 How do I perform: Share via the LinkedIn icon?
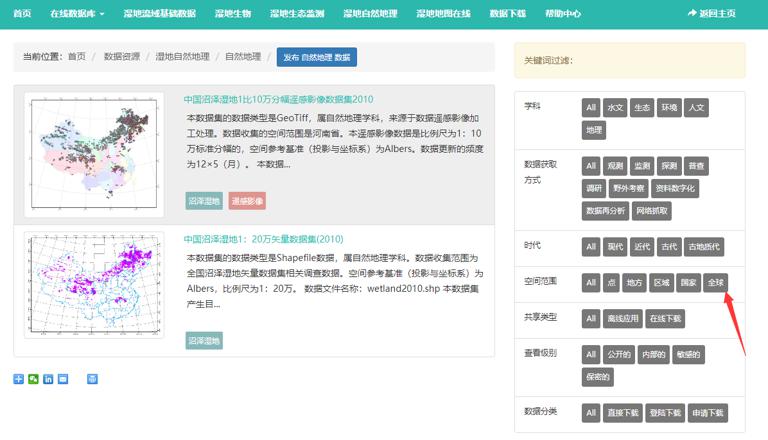click(48, 379)
